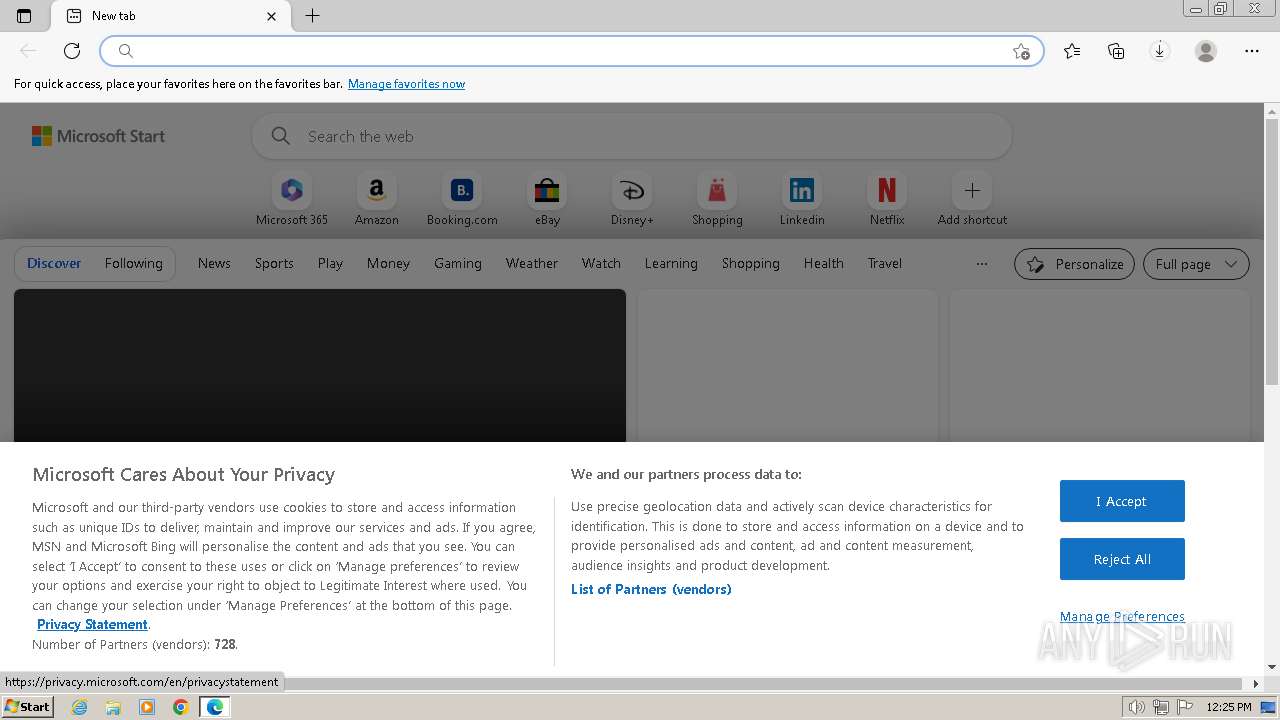The width and height of the screenshot is (1280, 720).
Task: Open the Microsoft 365 shortcut
Action: (292, 200)
